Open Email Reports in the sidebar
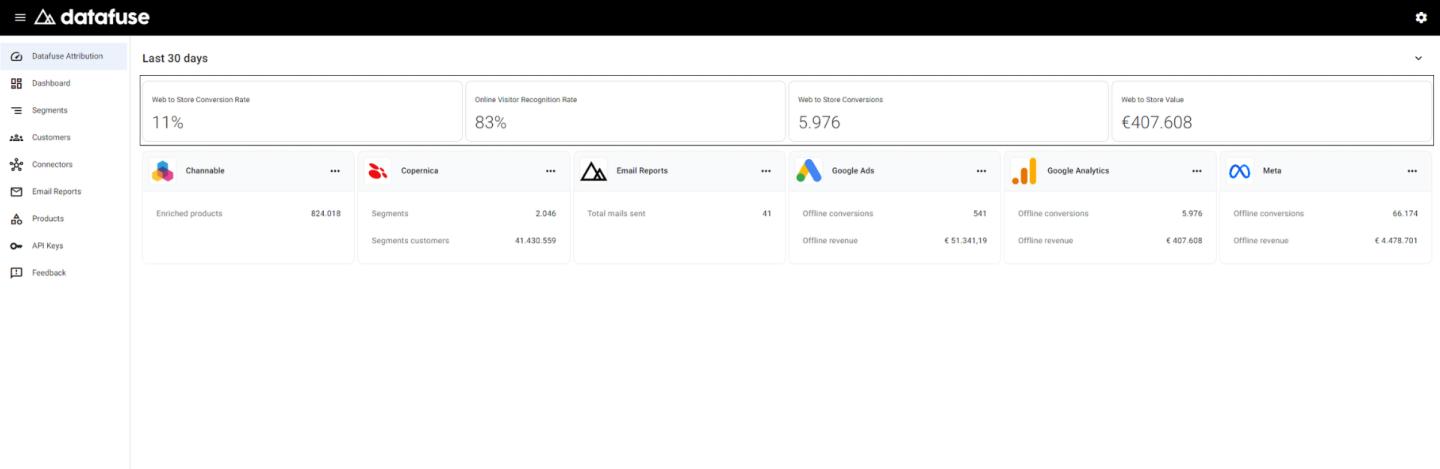Screen dimensions: 1440x469 coord(64,191)
